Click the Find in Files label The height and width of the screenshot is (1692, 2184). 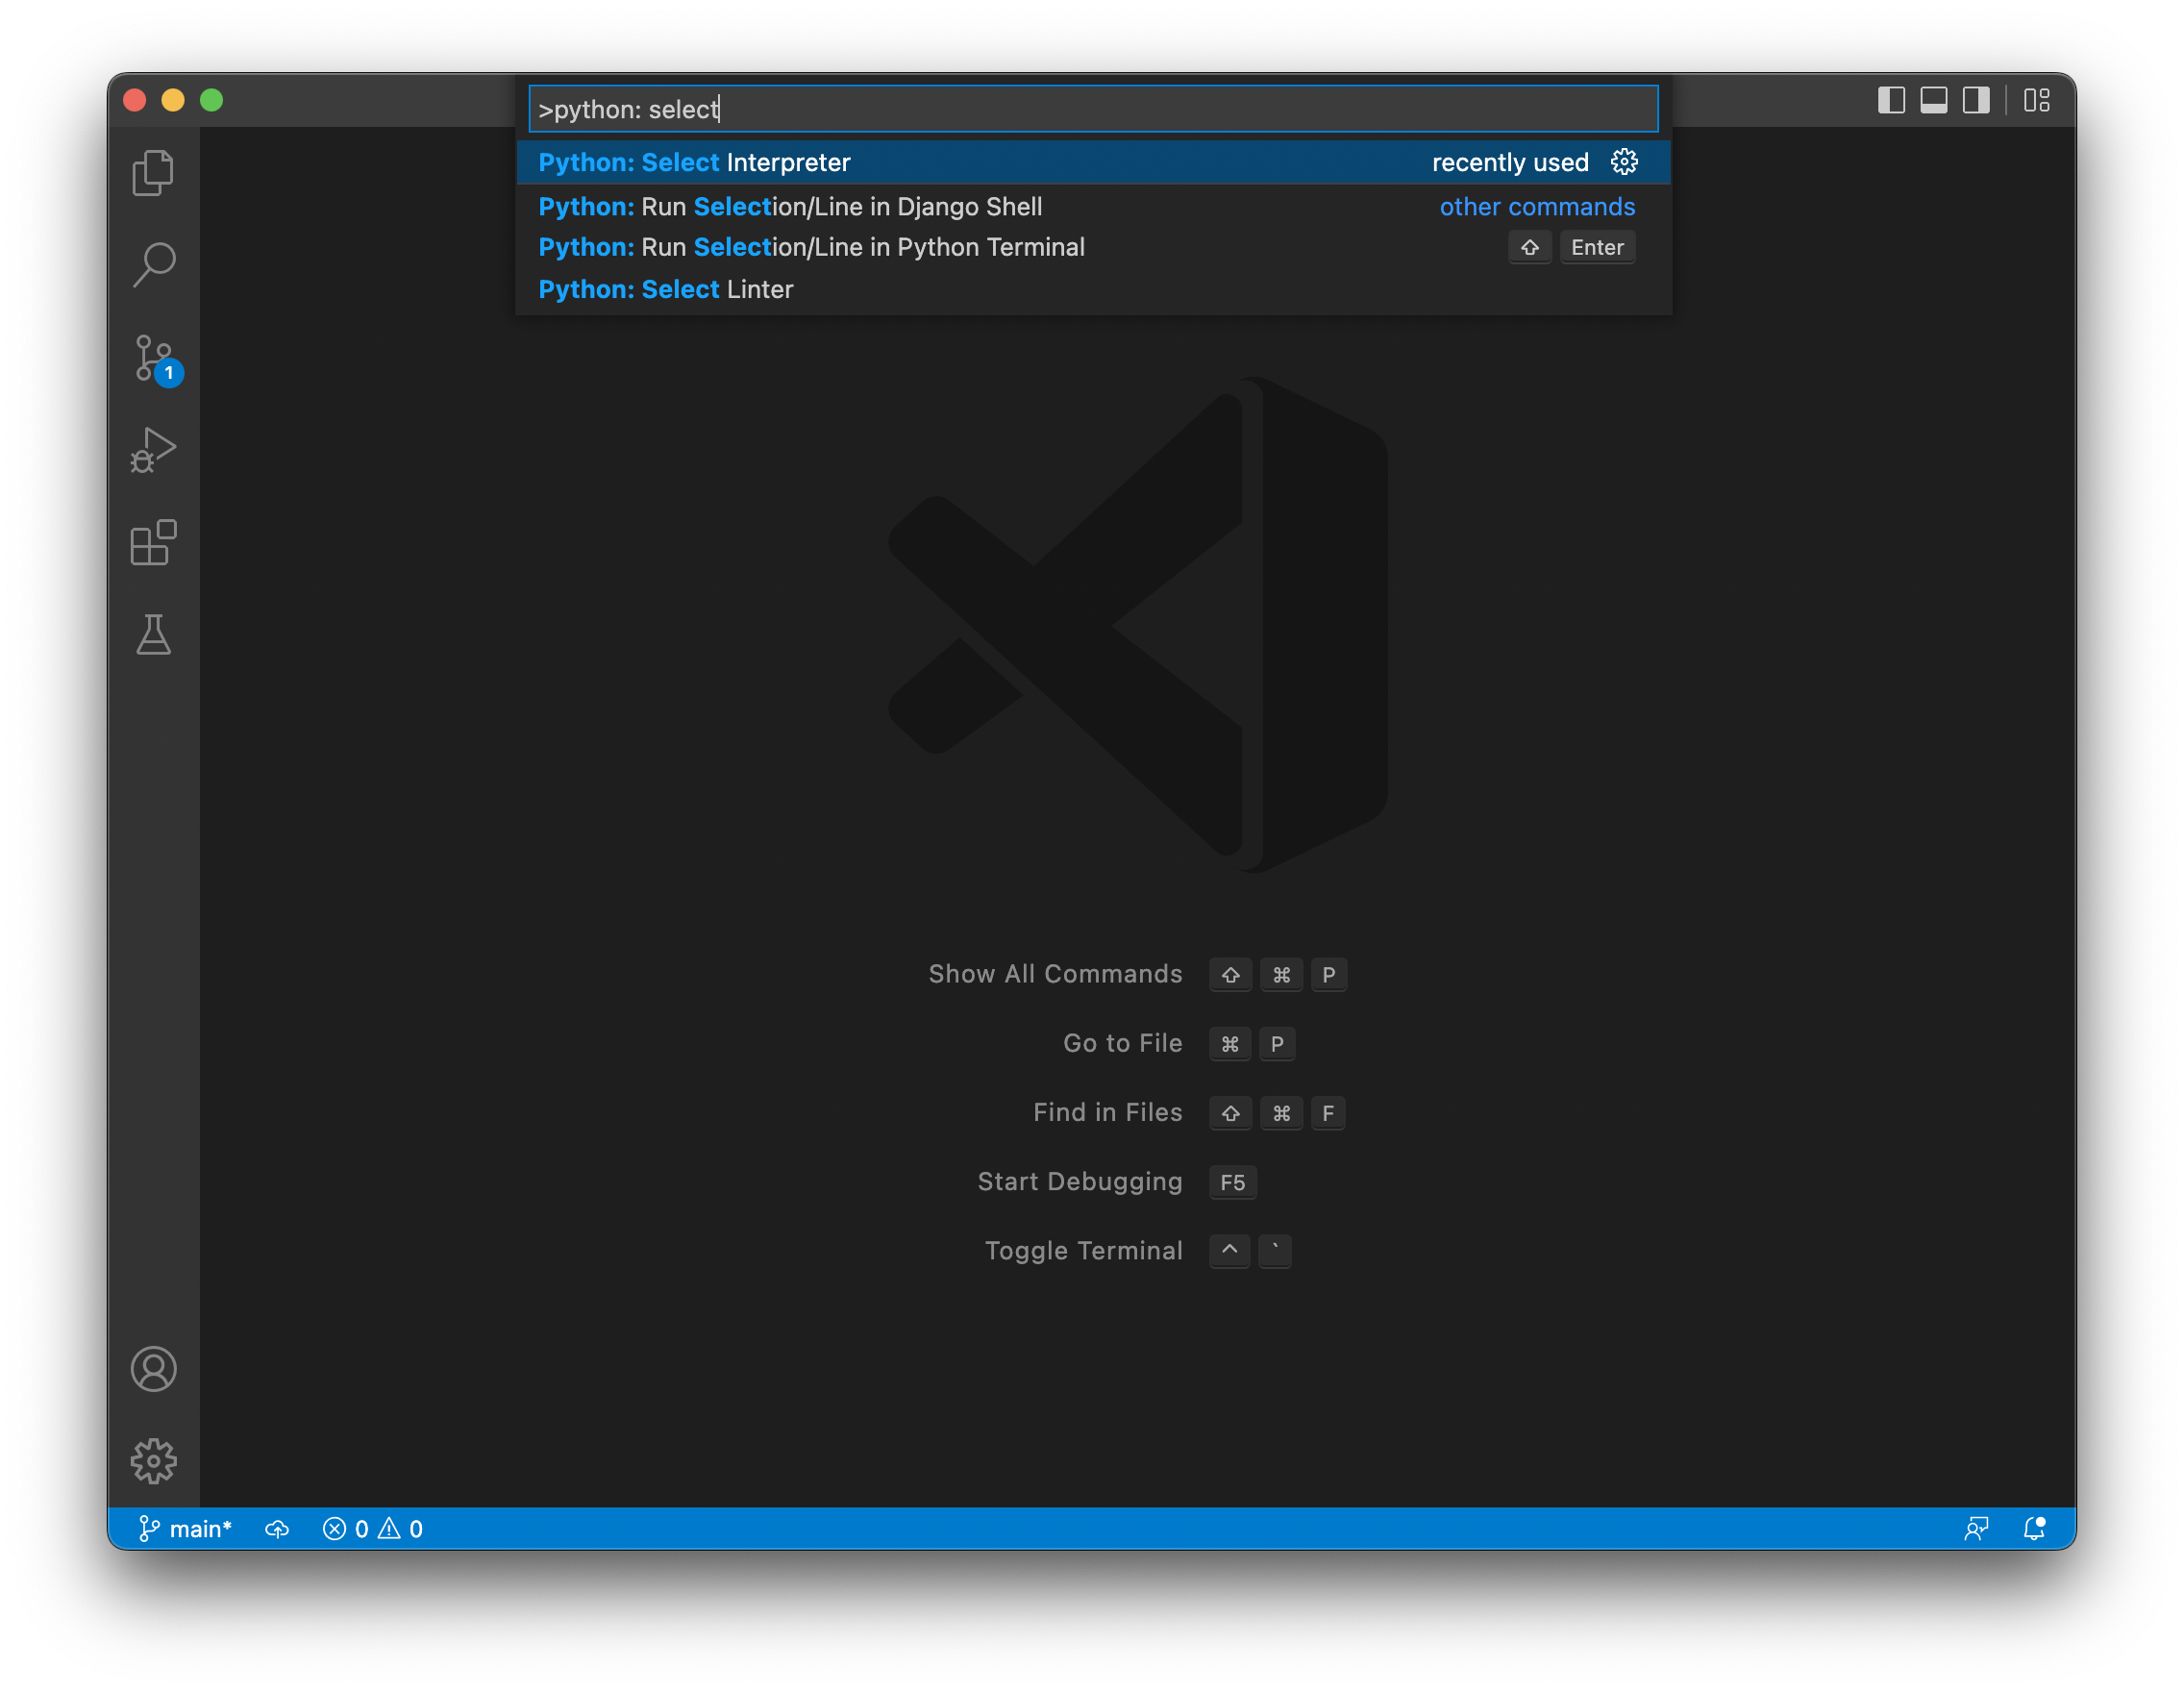[1107, 1112]
